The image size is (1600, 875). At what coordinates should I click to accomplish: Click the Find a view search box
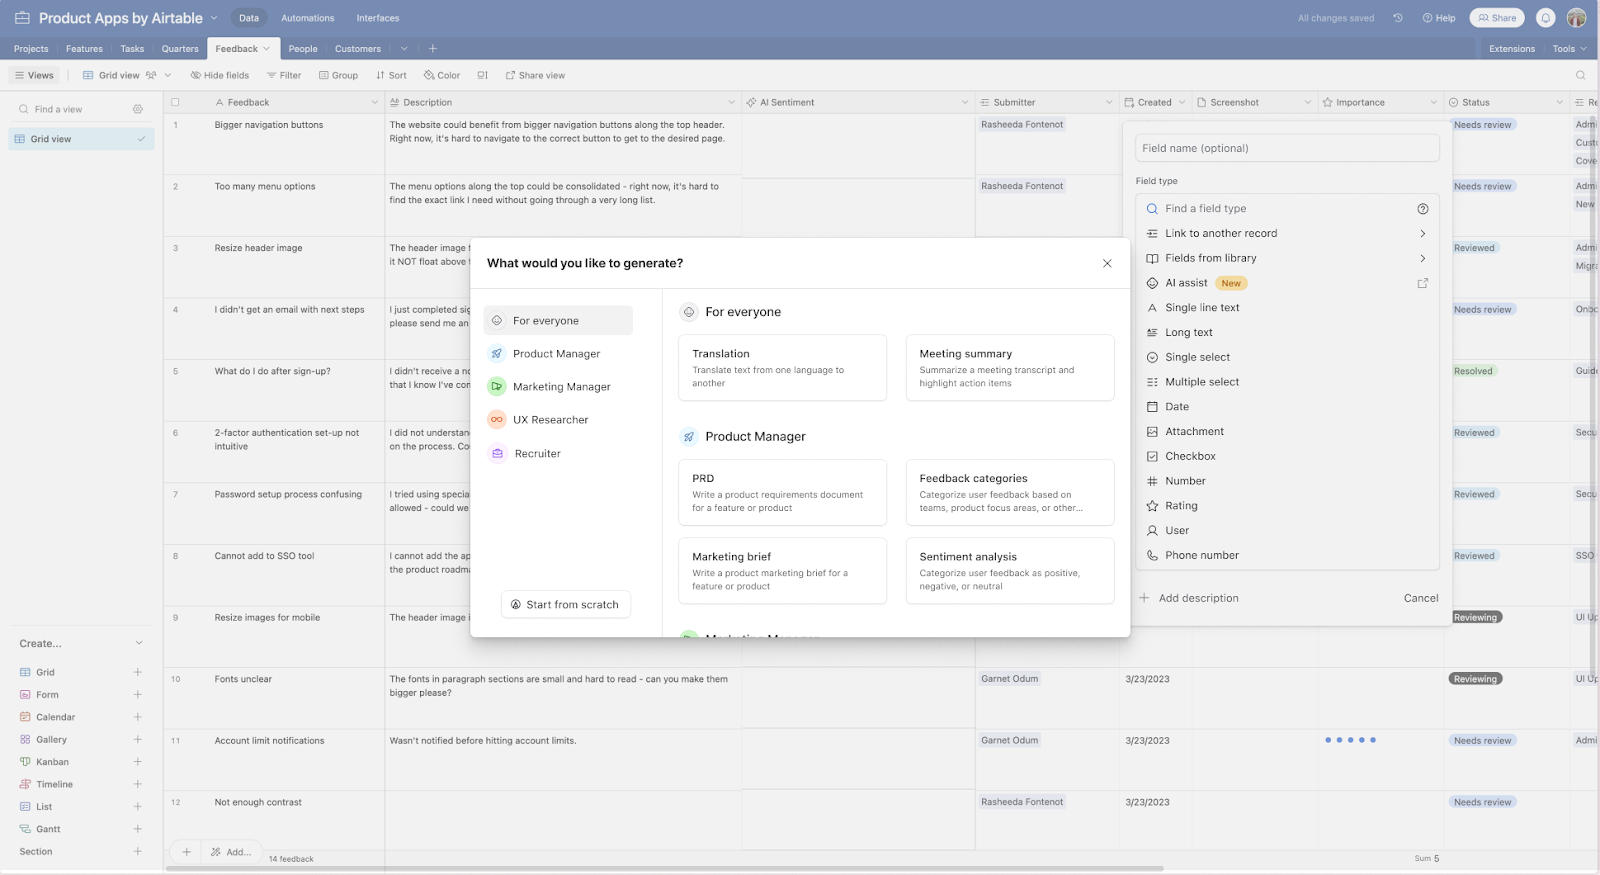pyautogui.click(x=75, y=109)
